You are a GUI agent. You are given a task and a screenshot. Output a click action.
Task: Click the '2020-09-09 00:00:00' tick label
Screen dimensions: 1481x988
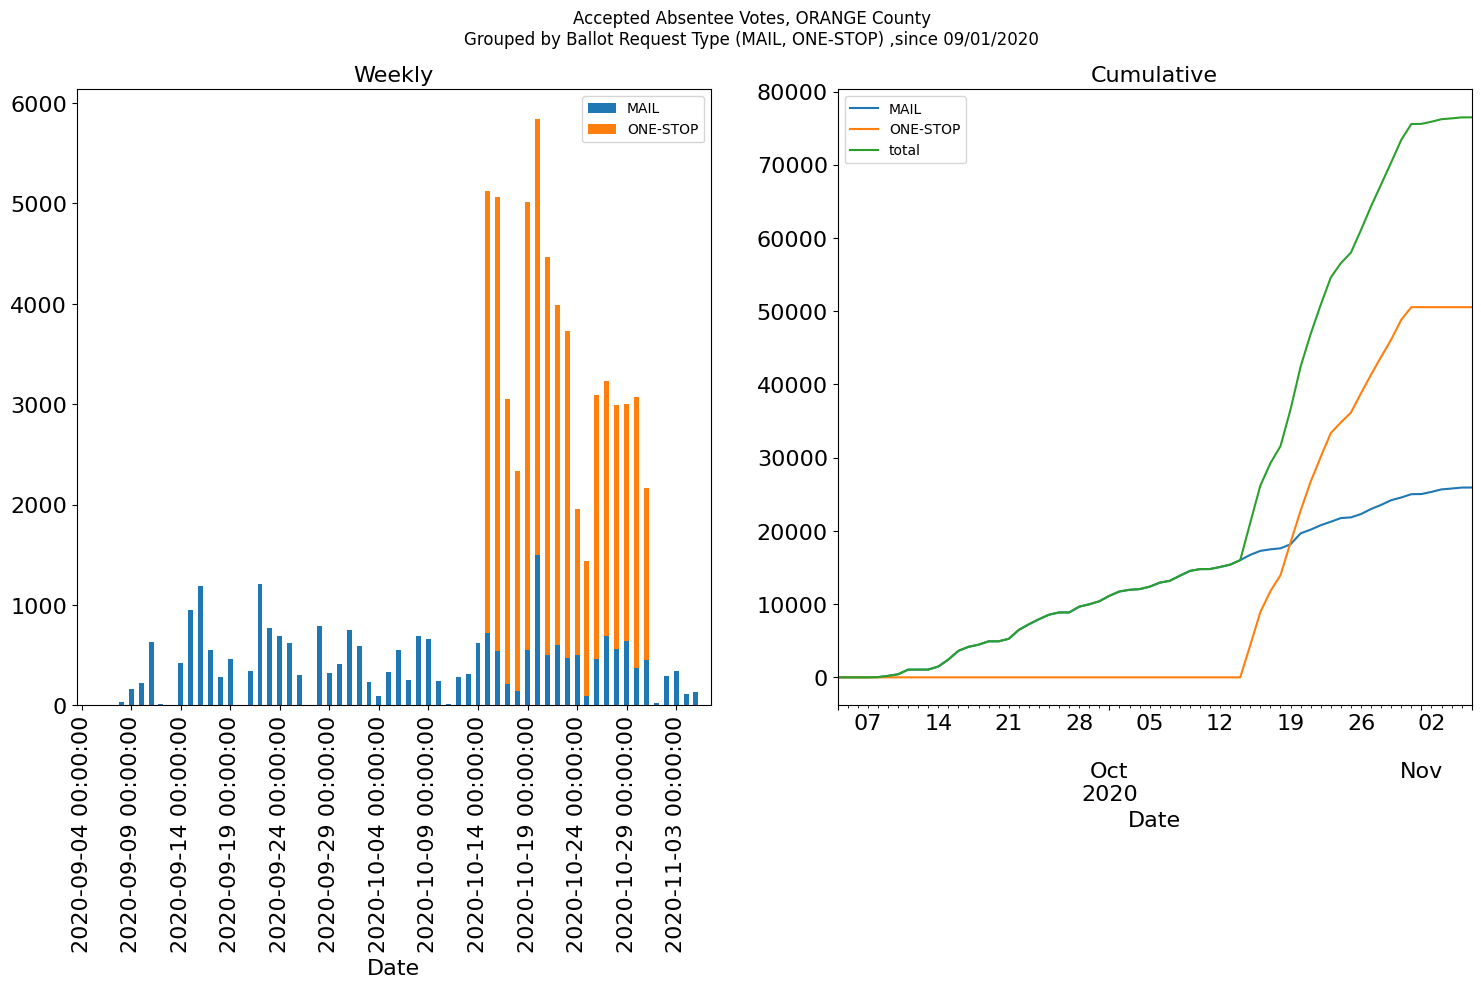click(131, 835)
